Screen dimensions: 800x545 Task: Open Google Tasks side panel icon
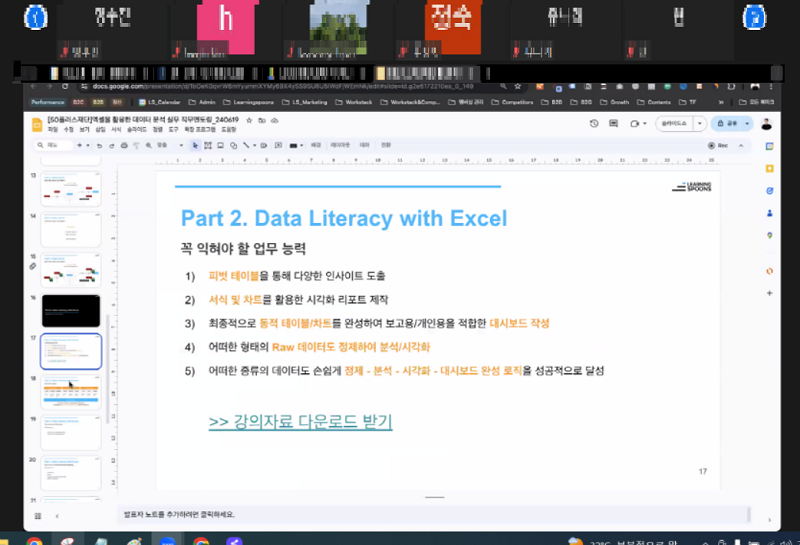(x=769, y=191)
